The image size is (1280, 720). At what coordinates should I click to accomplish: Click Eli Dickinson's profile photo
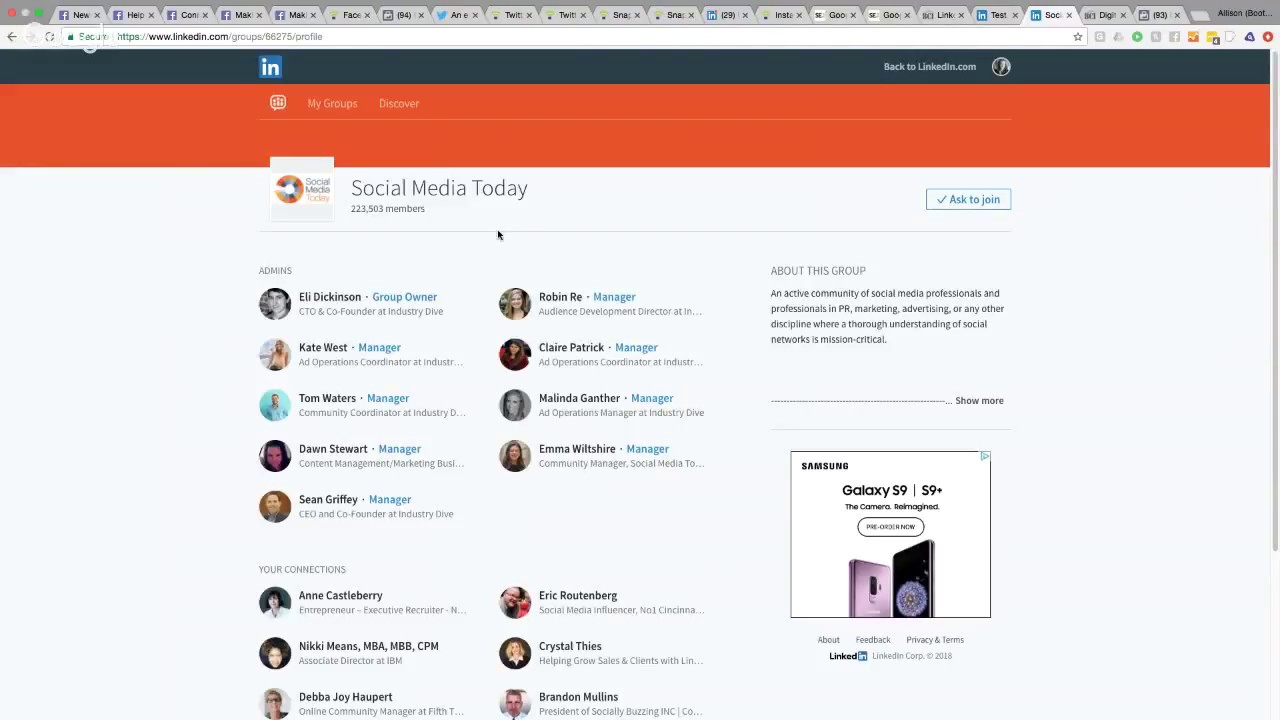coord(275,304)
